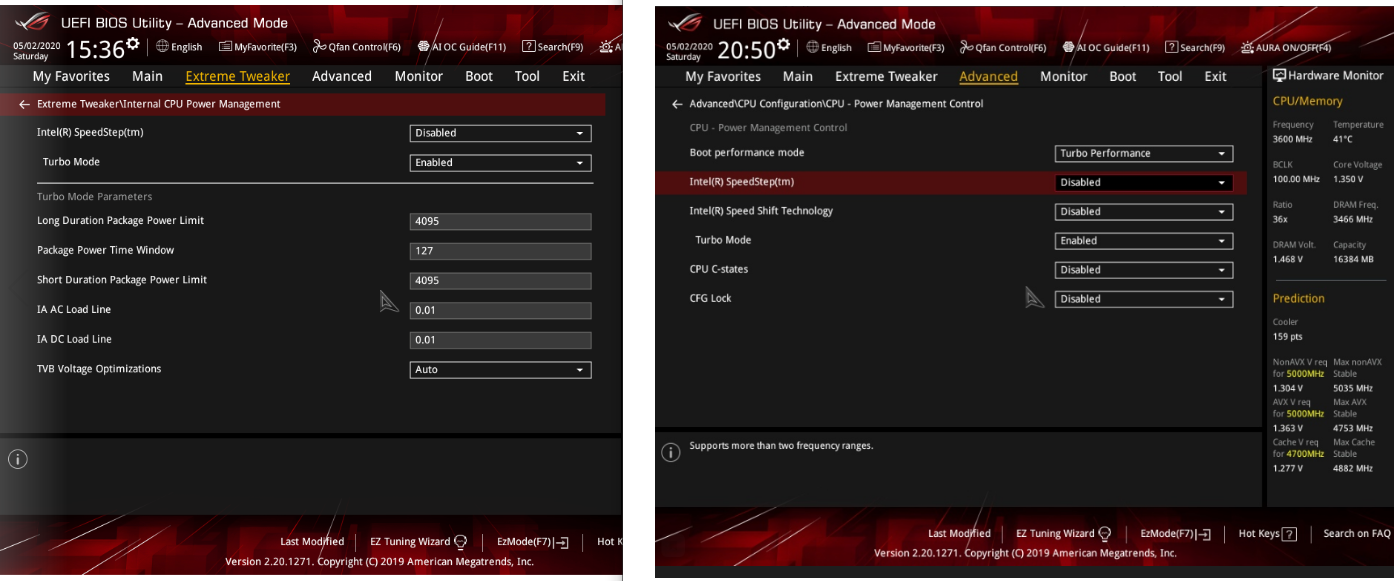
Task: Open Intel SpeedStep dropdown in Advanced page
Action: pyautogui.click(x=1144, y=183)
